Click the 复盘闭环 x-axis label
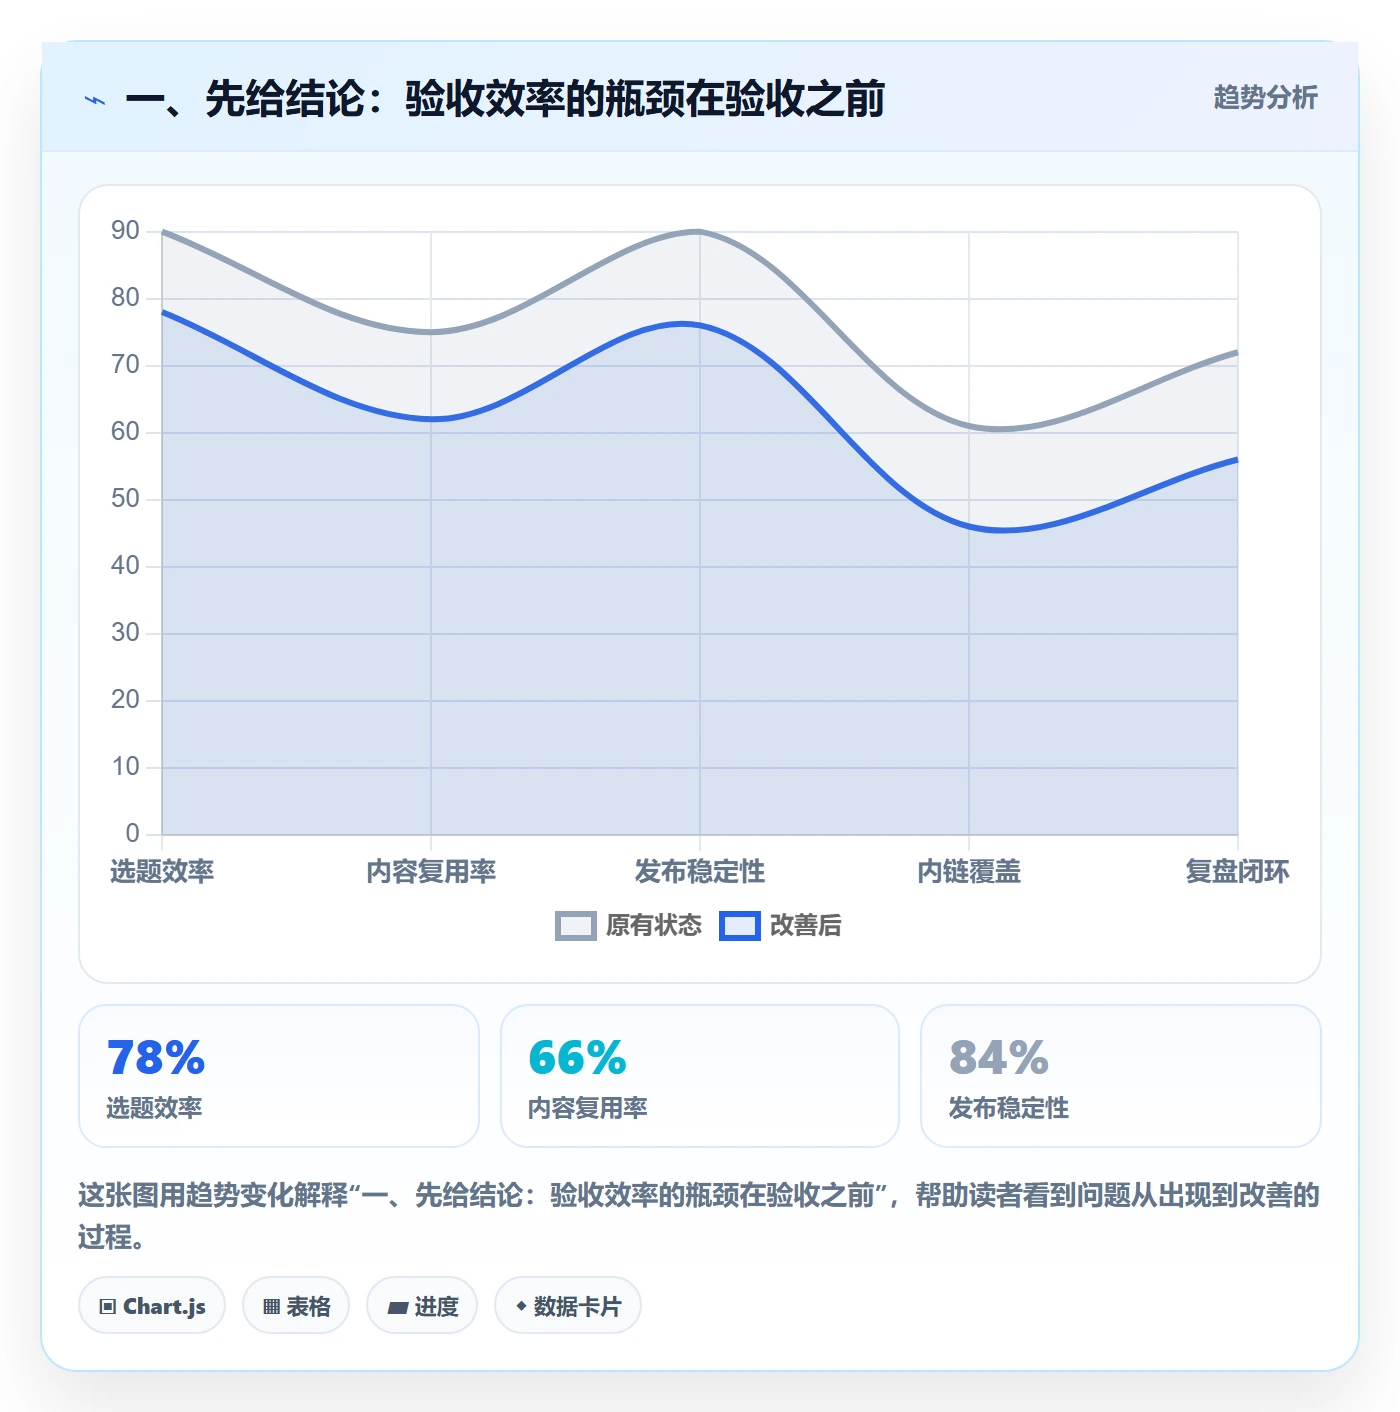Image resolution: width=1400 pixels, height=1412 pixels. click(x=1237, y=872)
